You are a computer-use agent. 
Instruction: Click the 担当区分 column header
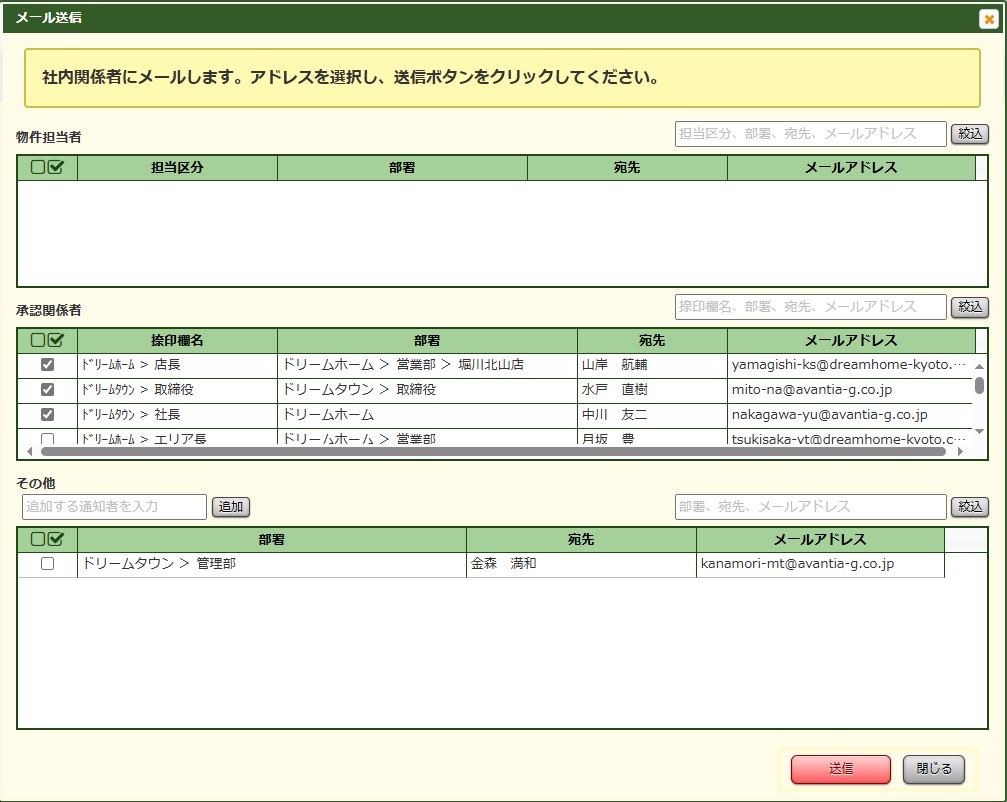(177, 168)
